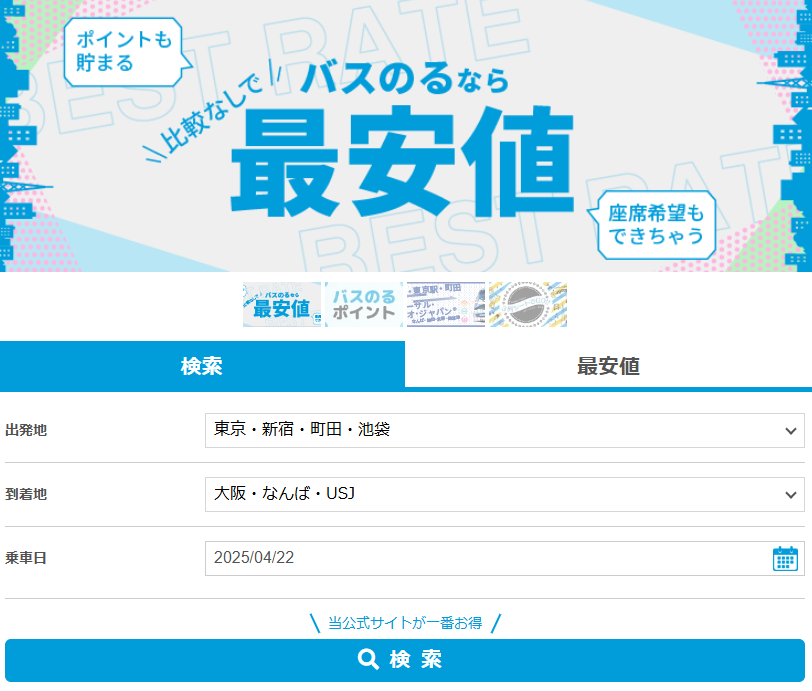Viewport: 812px width, 691px height.
Task: Click the main 最安値 hero banner
Action: tap(406, 136)
